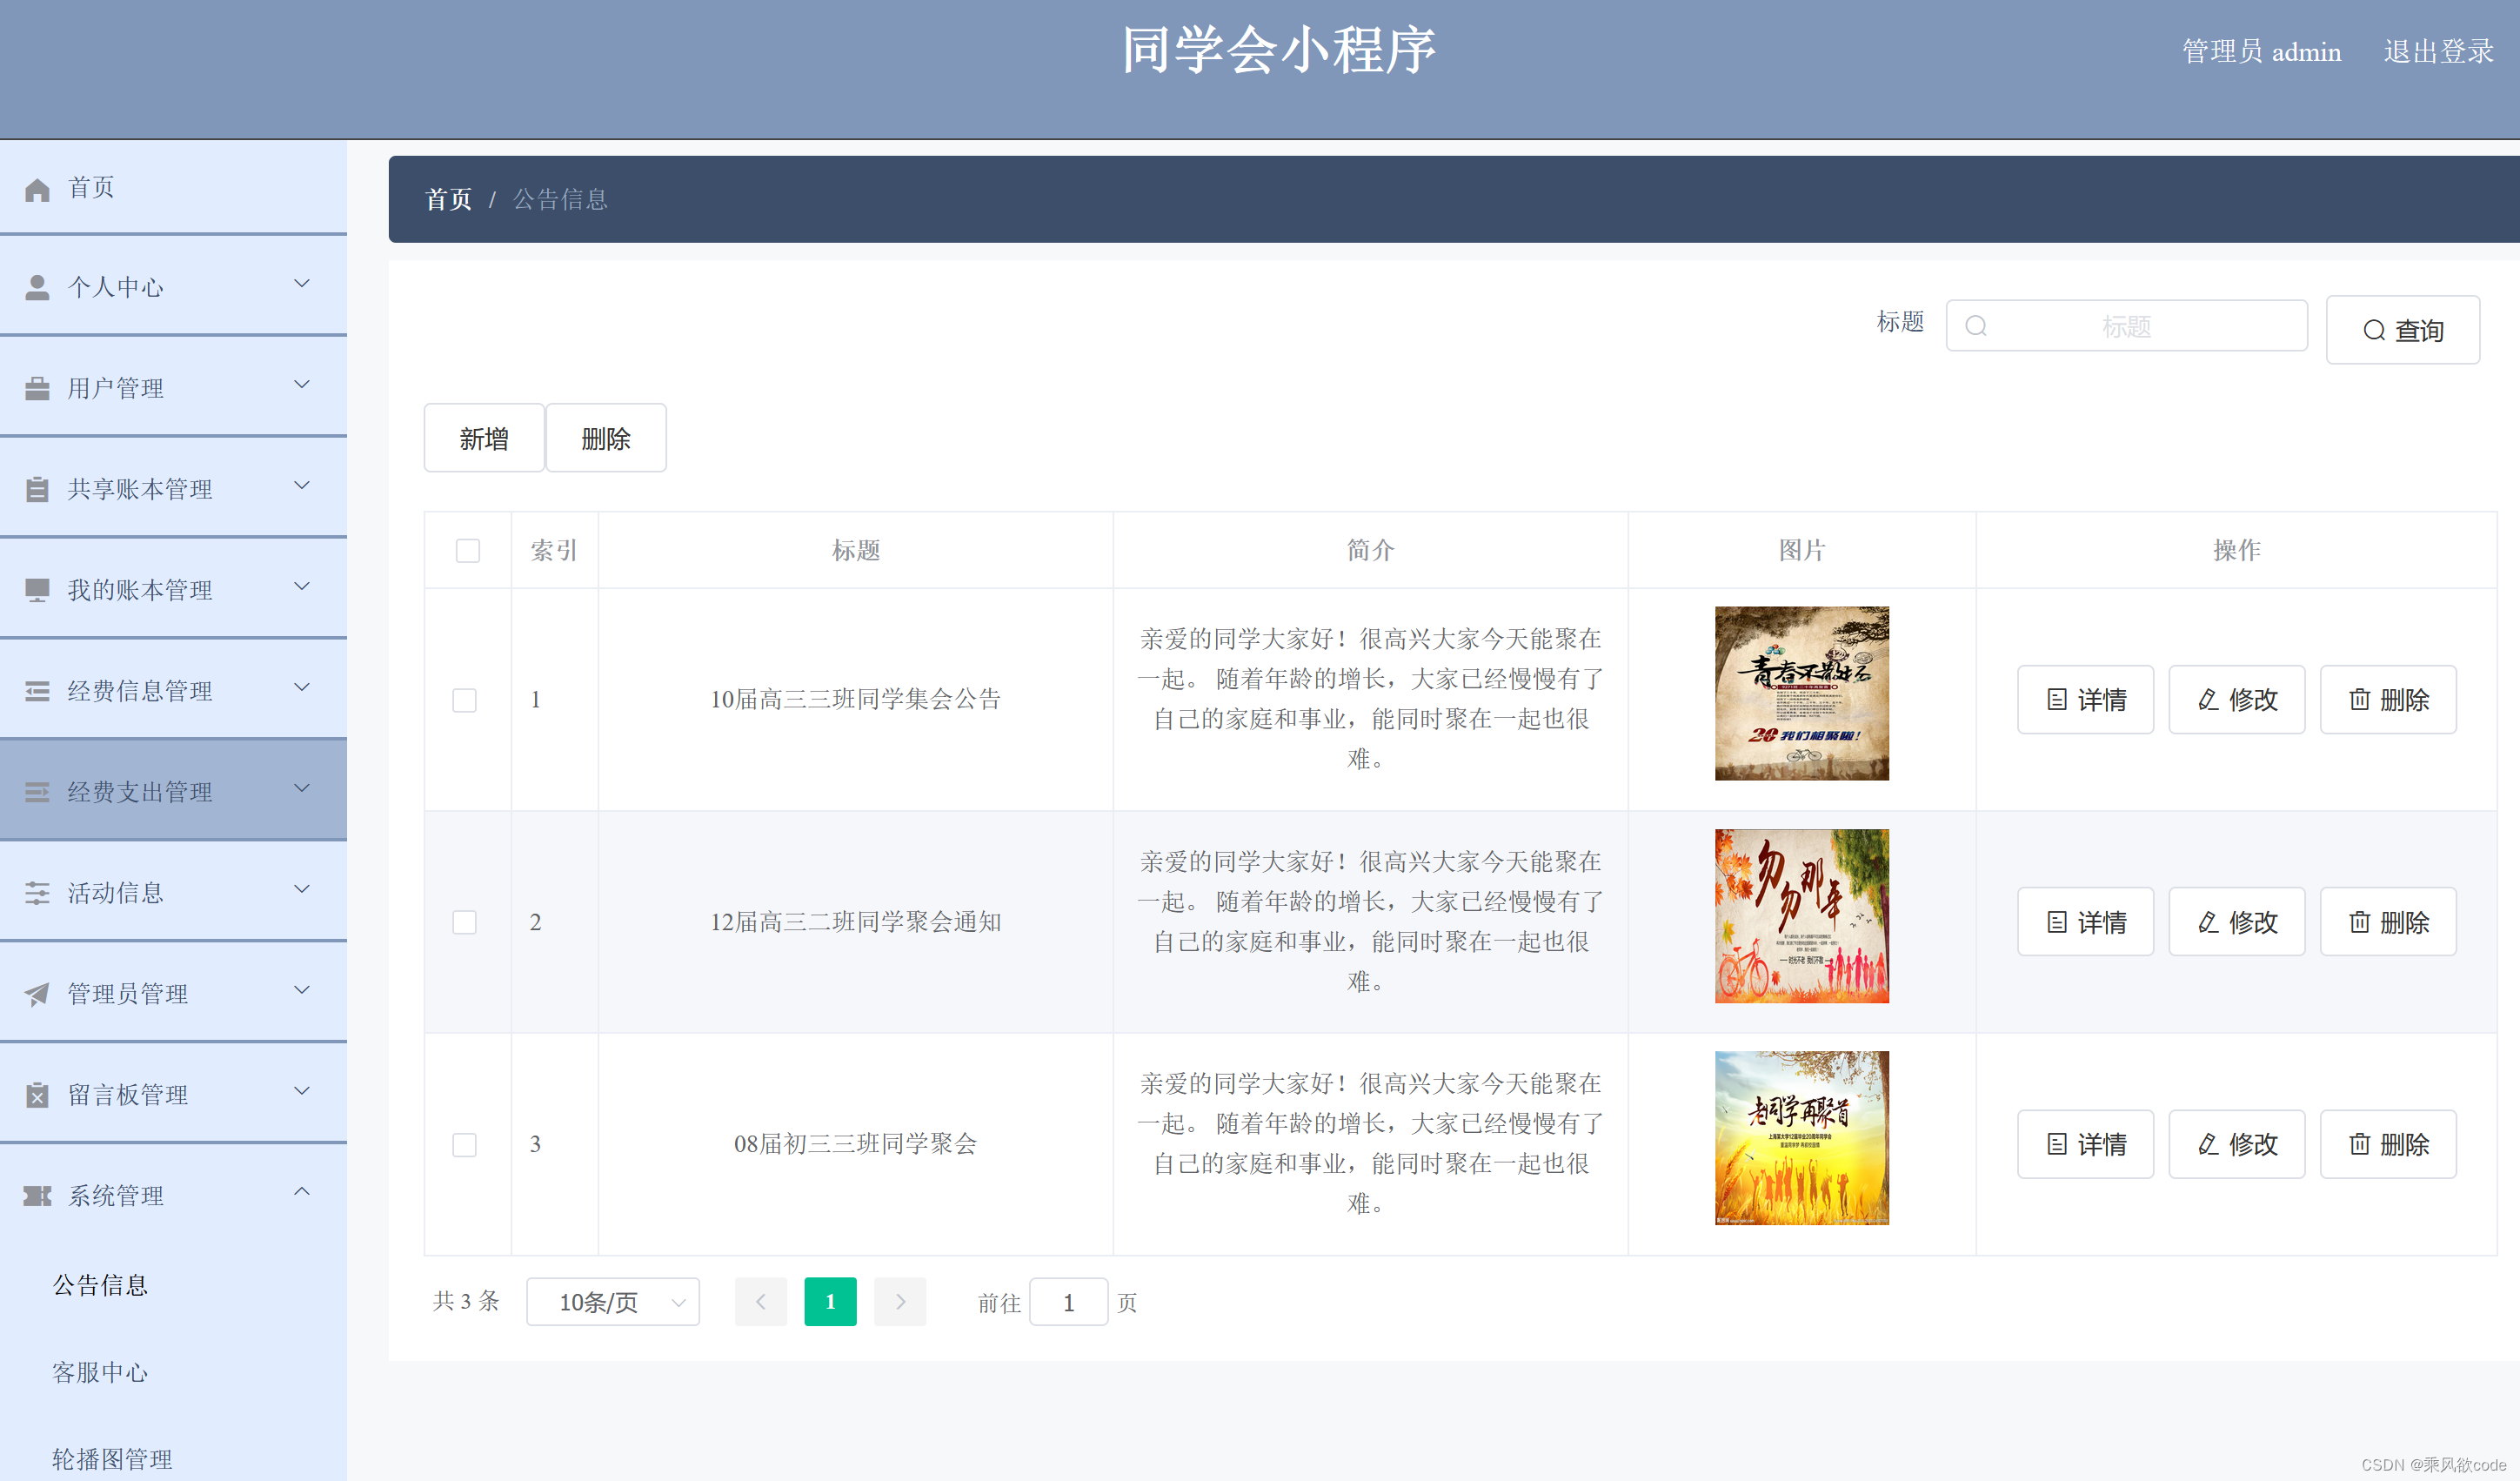The image size is (2520, 1481).
Task: Click the 前往 page number input field
Action: click(x=1068, y=1302)
